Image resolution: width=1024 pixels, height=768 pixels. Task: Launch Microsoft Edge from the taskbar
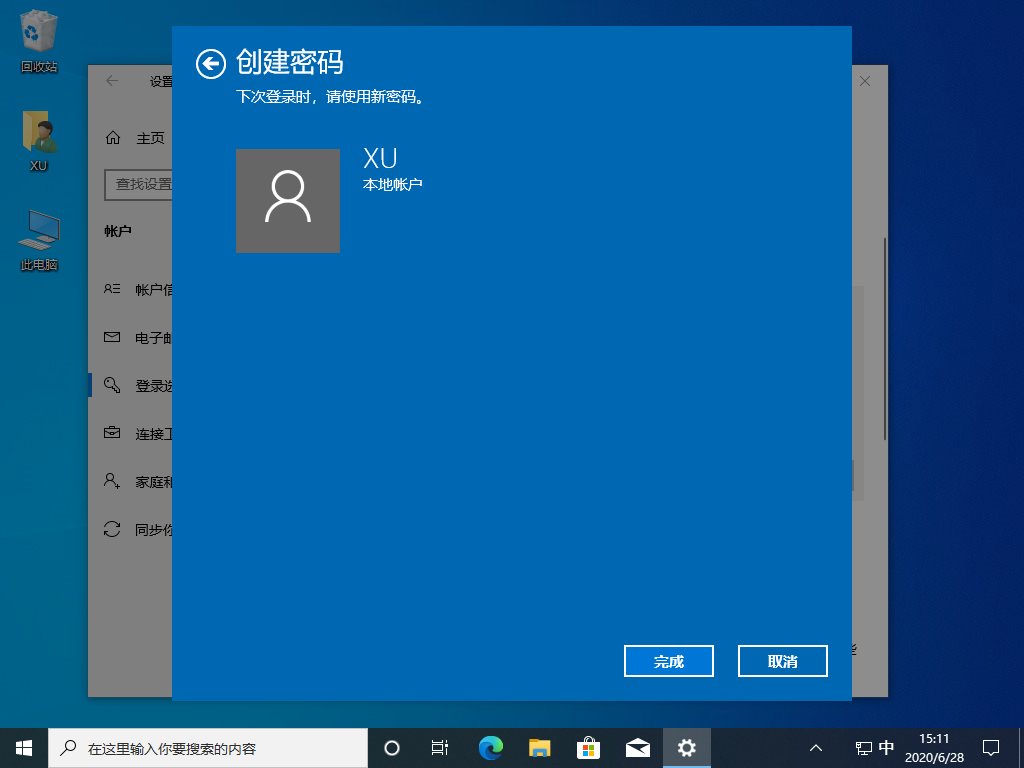coord(490,747)
